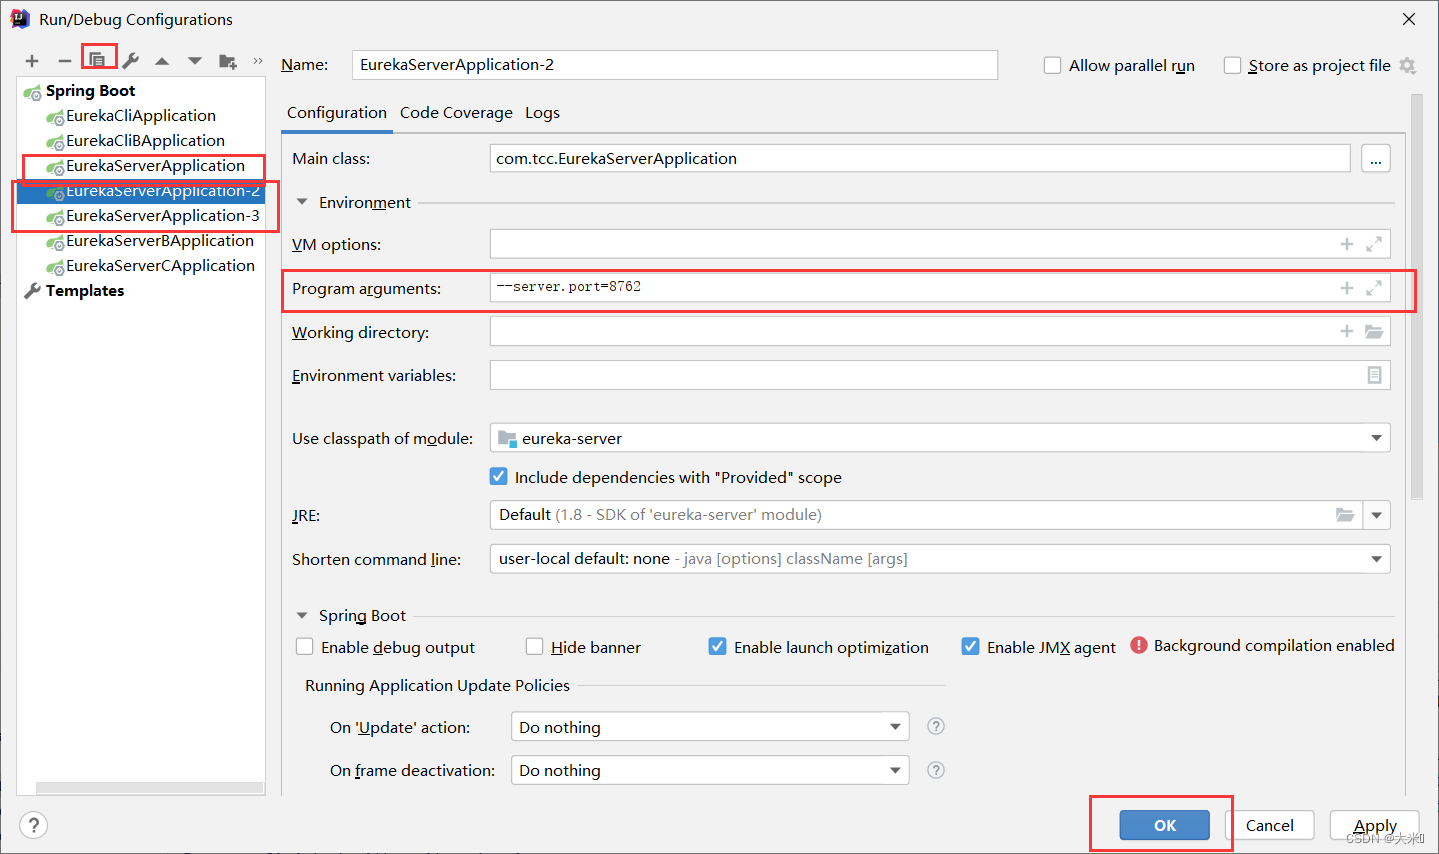The width and height of the screenshot is (1439, 854).
Task: Edit environment variables list icon
Action: (x=1374, y=375)
